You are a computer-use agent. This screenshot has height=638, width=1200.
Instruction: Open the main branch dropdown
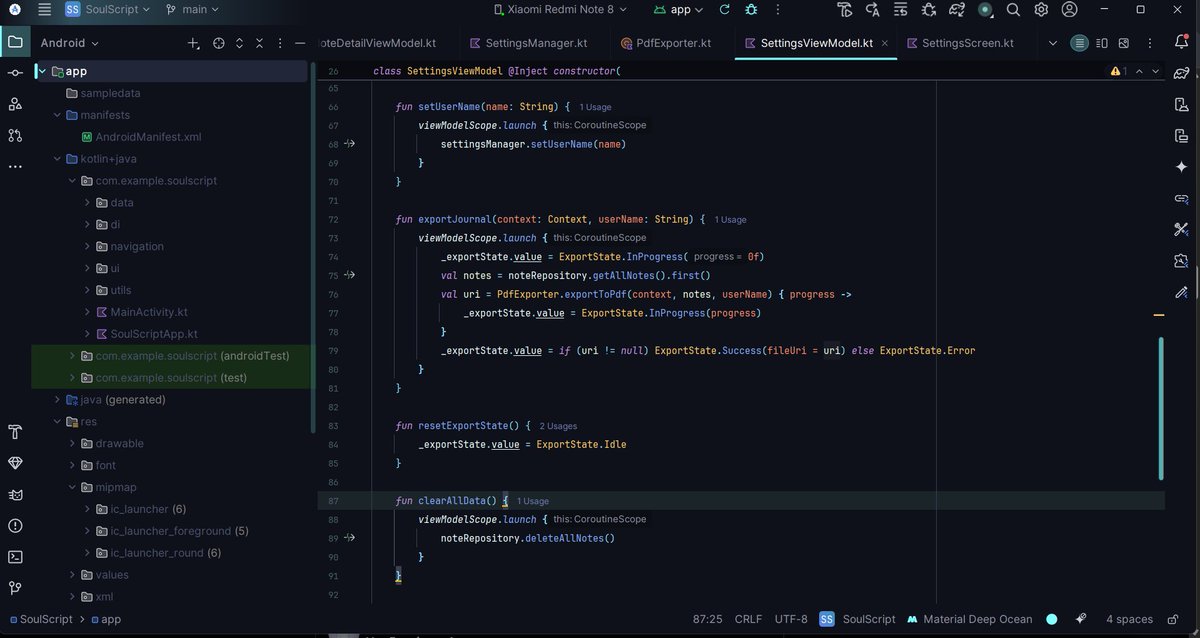pyautogui.click(x=190, y=10)
